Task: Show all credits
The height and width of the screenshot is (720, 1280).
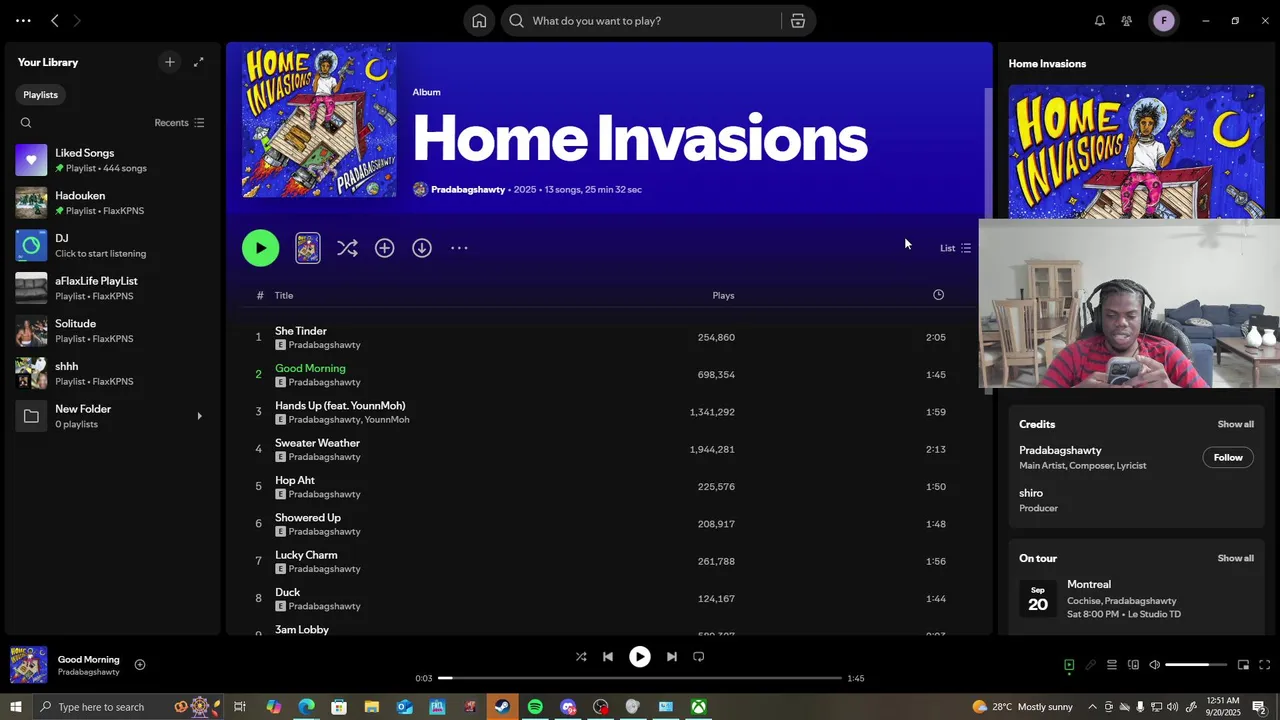Action: click(x=1235, y=424)
